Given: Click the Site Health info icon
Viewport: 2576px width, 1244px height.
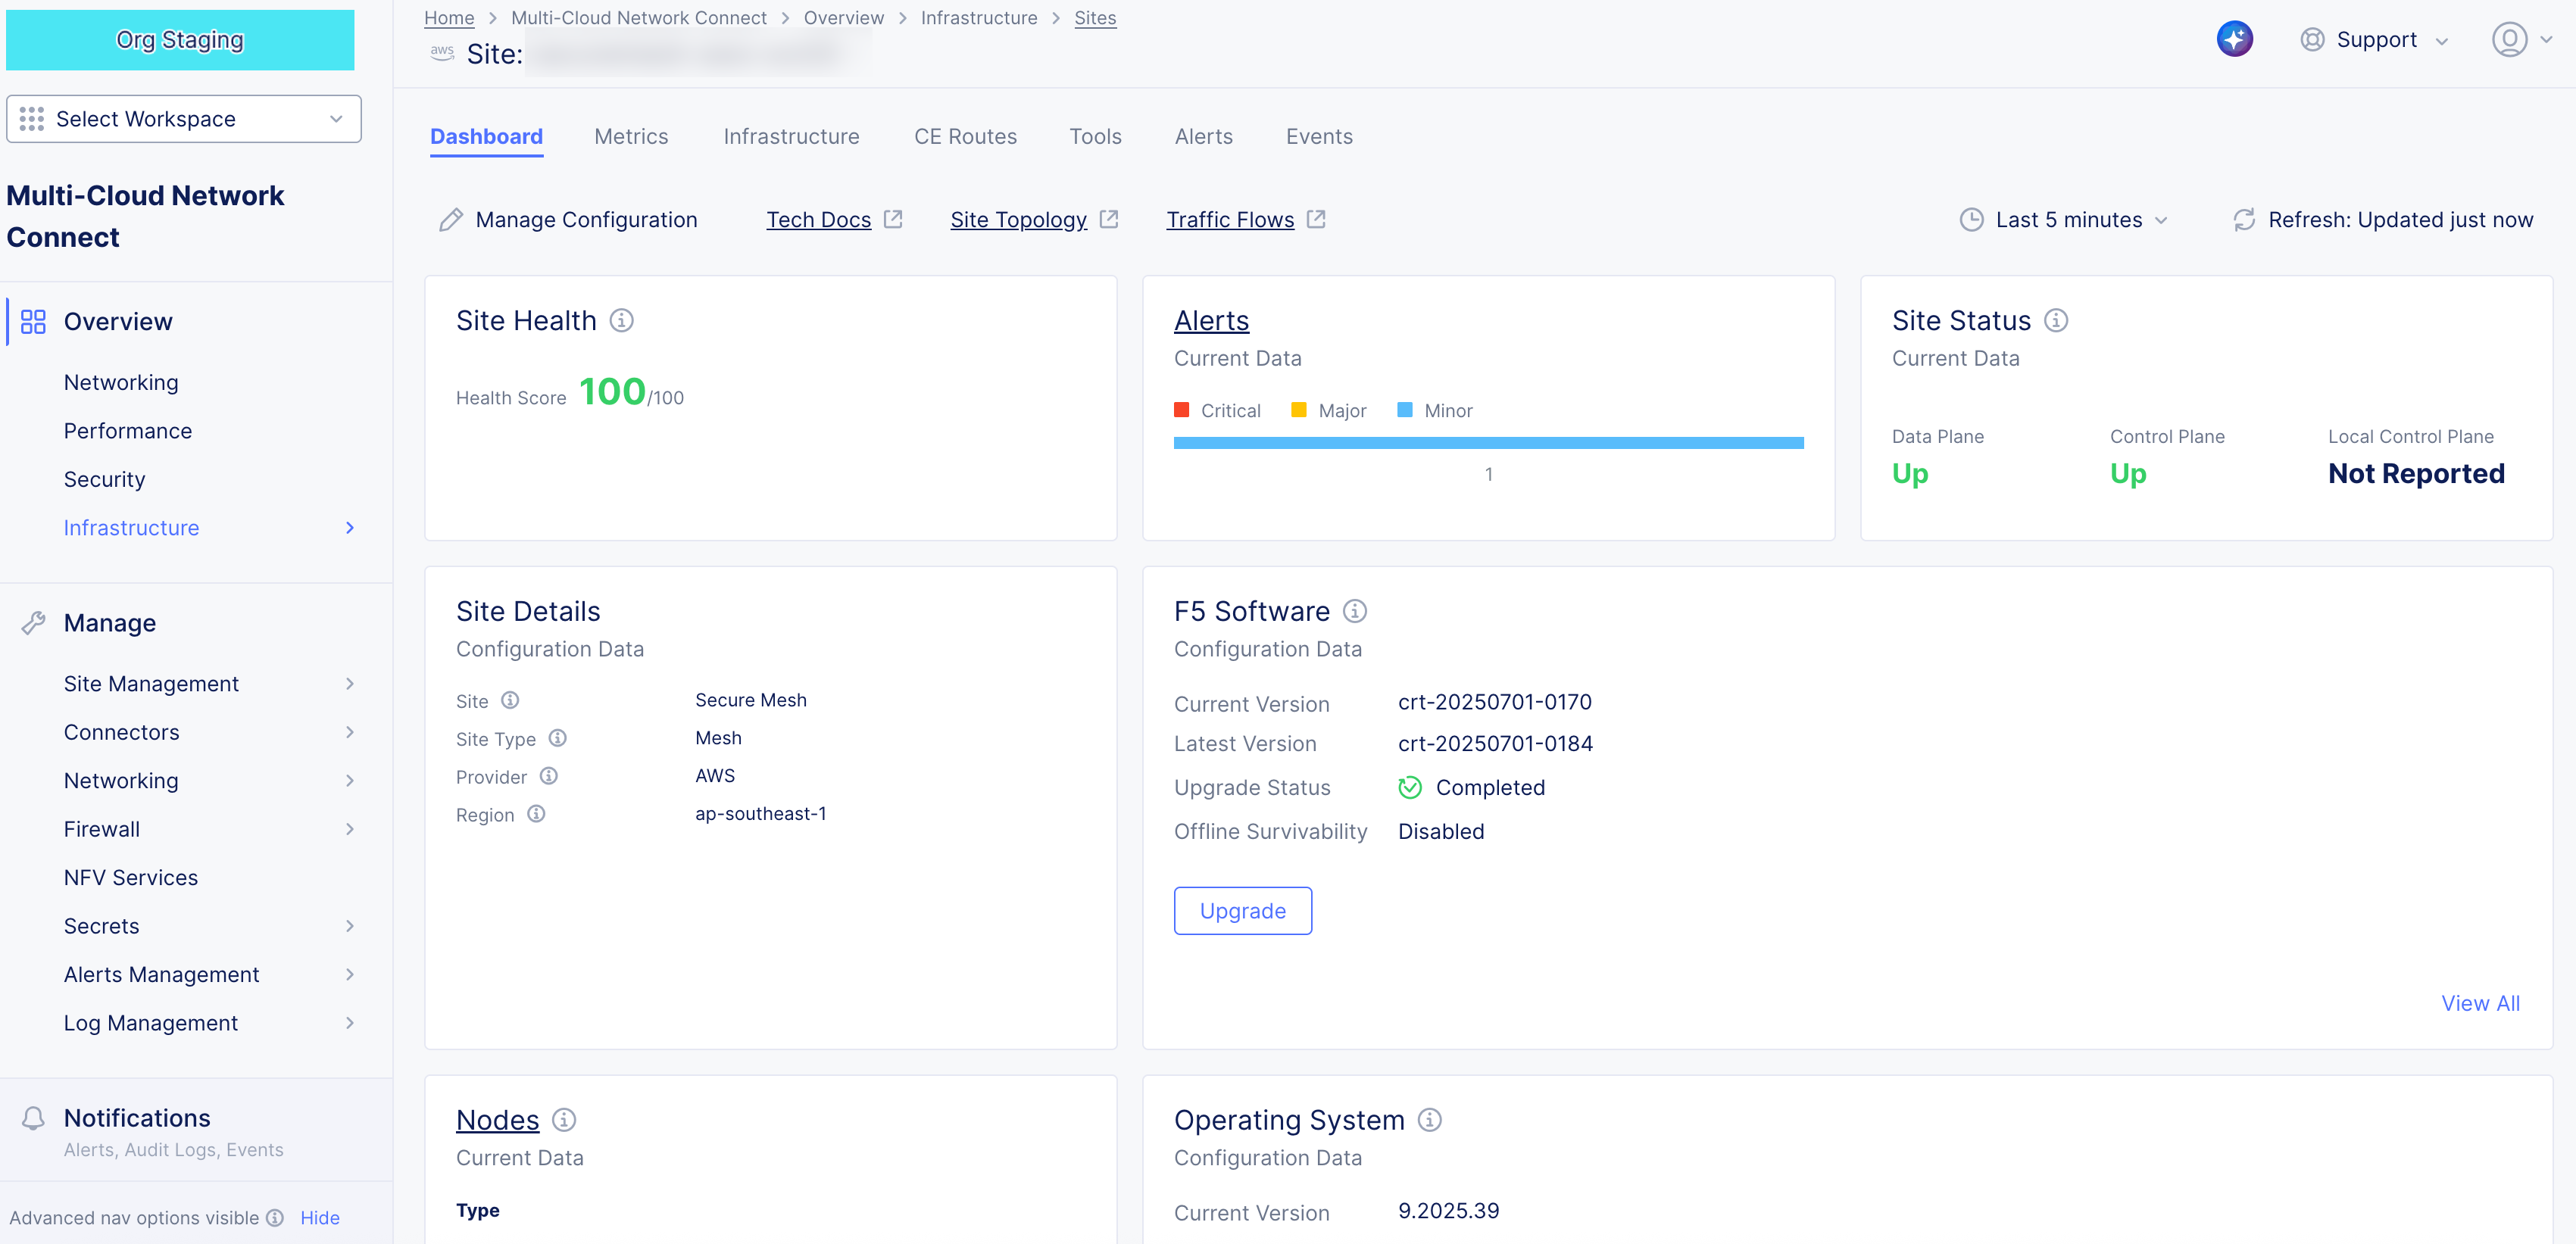Looking at the screenshot, I should [622, 320].
